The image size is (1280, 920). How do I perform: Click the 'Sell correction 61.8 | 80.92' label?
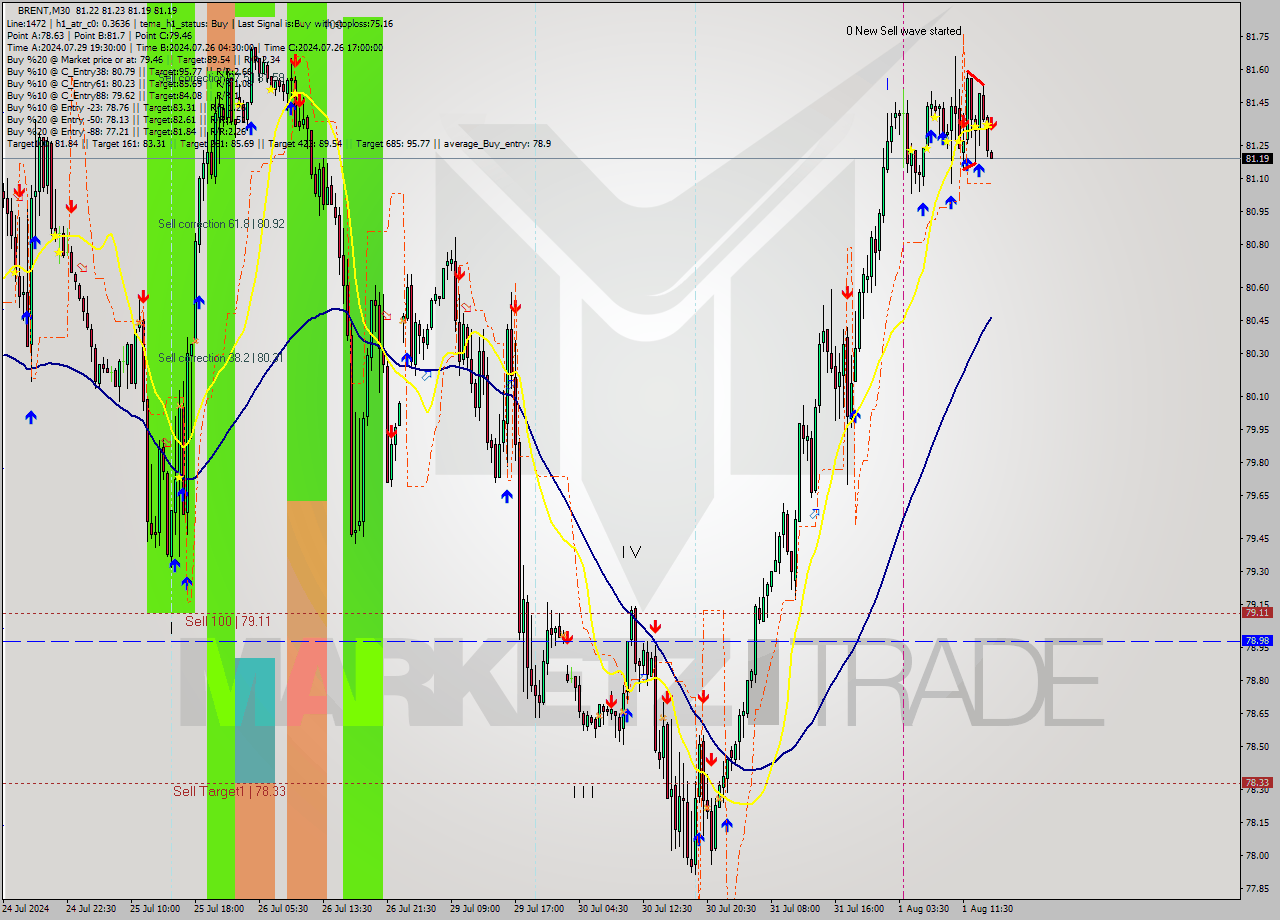tap(221, 224)
